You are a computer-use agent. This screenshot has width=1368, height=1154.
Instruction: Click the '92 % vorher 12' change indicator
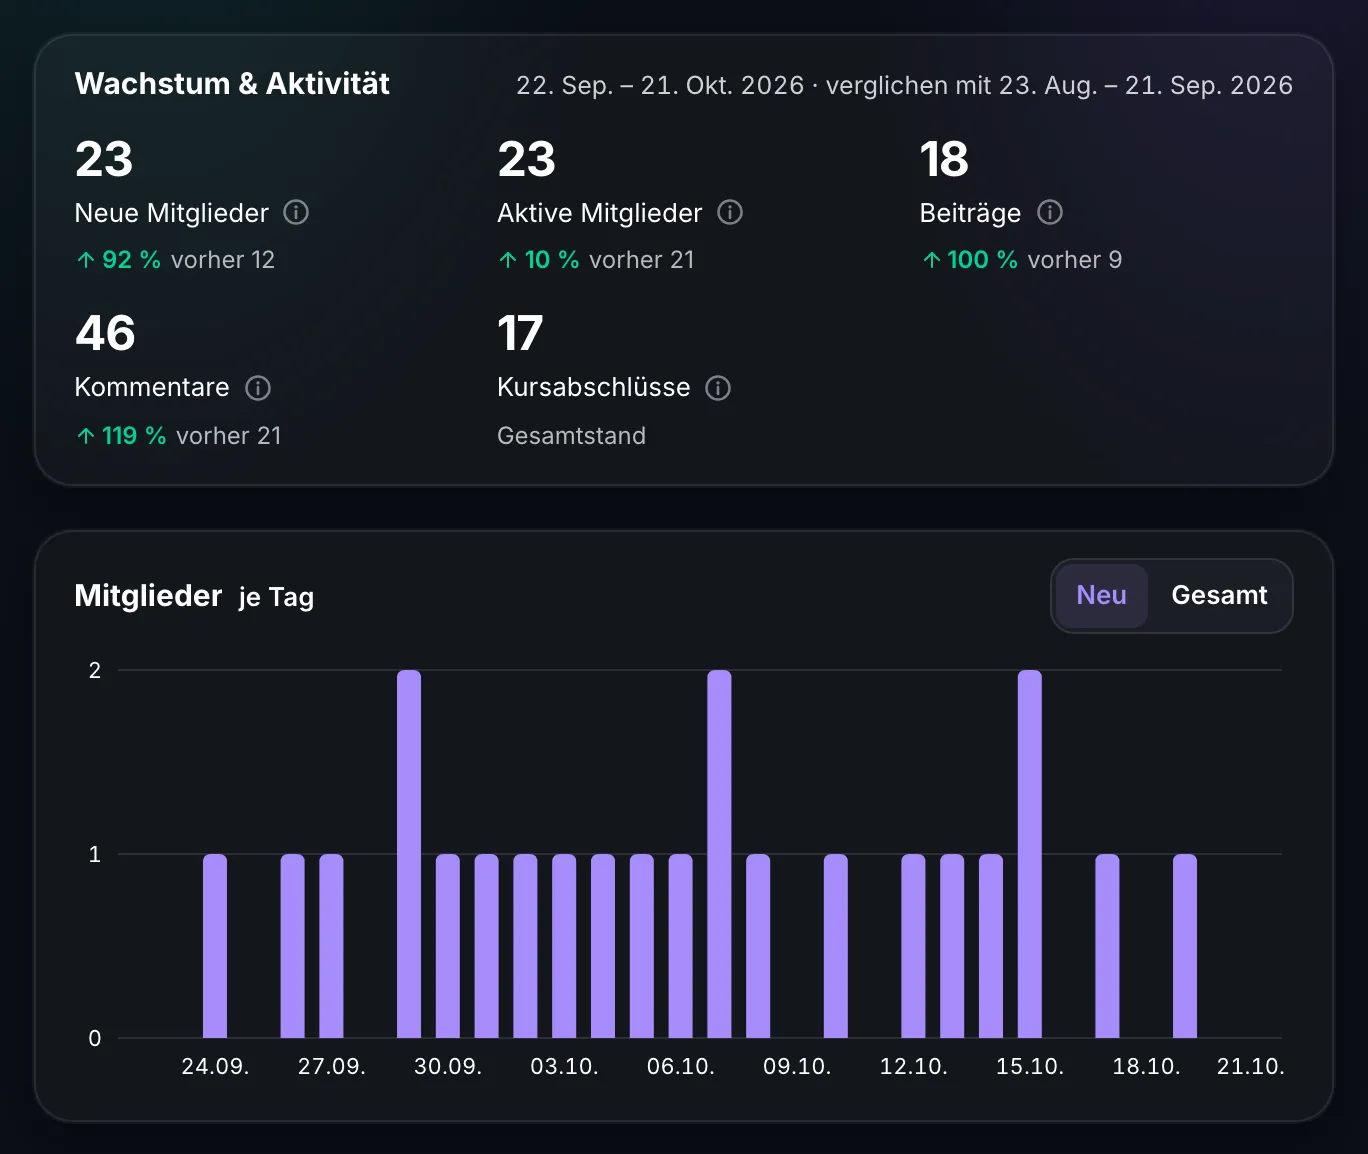pos(175,260)
